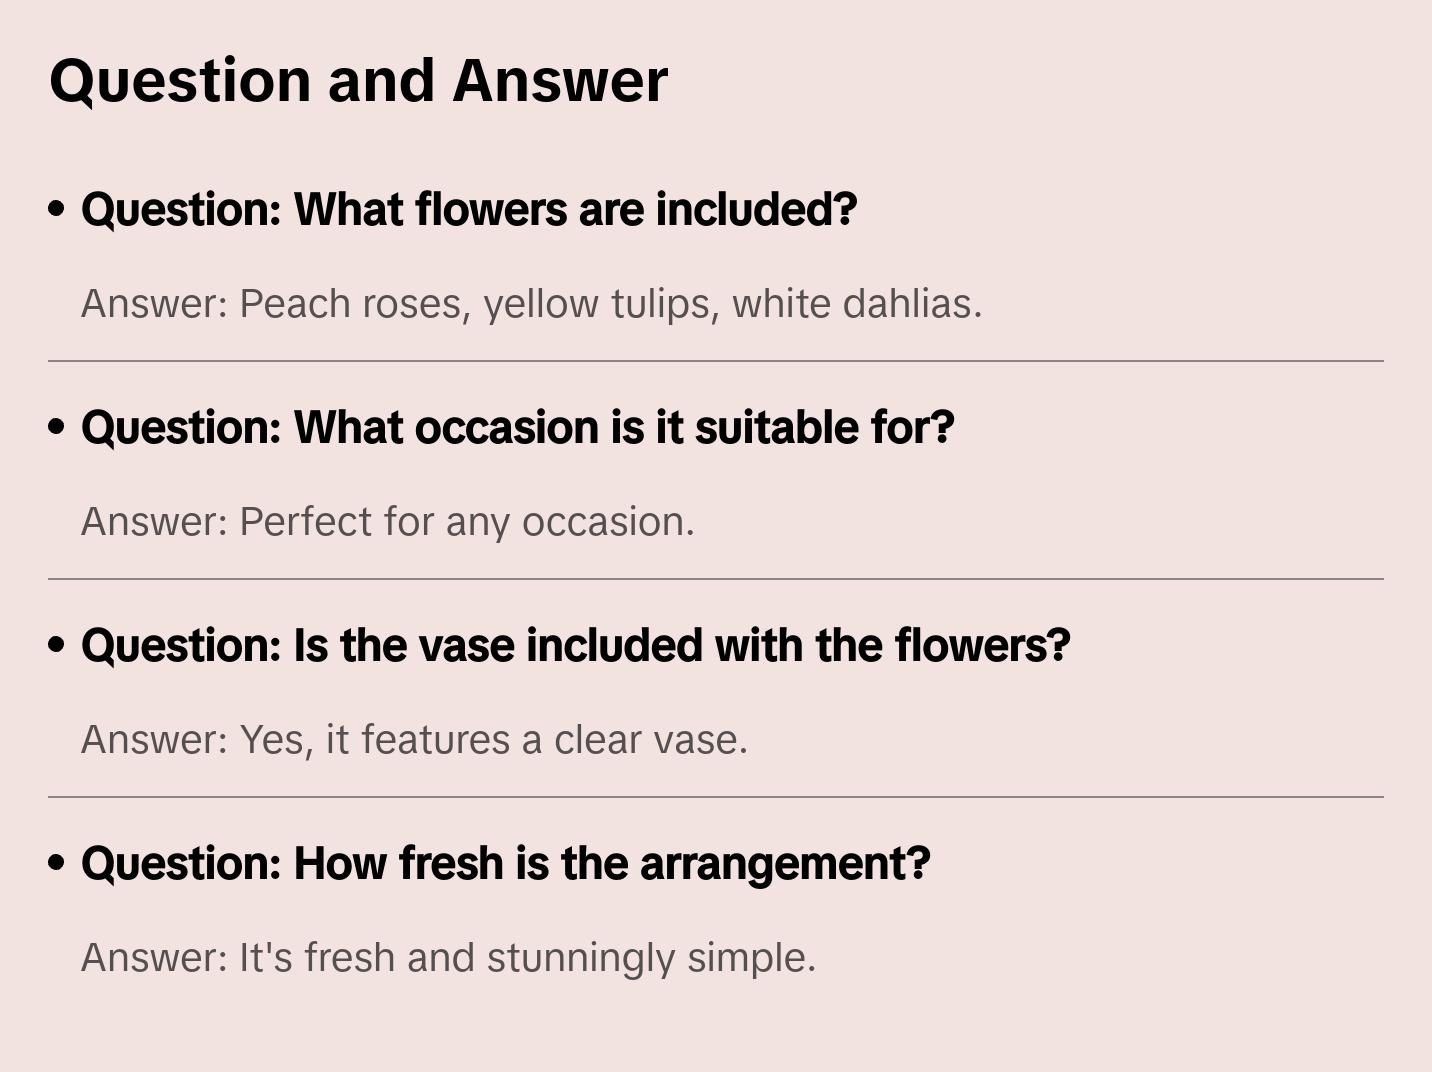This screenshot has width=1432, height=1072.
Task: Click the word 'Answer' in the main heading
Action: click(x=560, y=81)
